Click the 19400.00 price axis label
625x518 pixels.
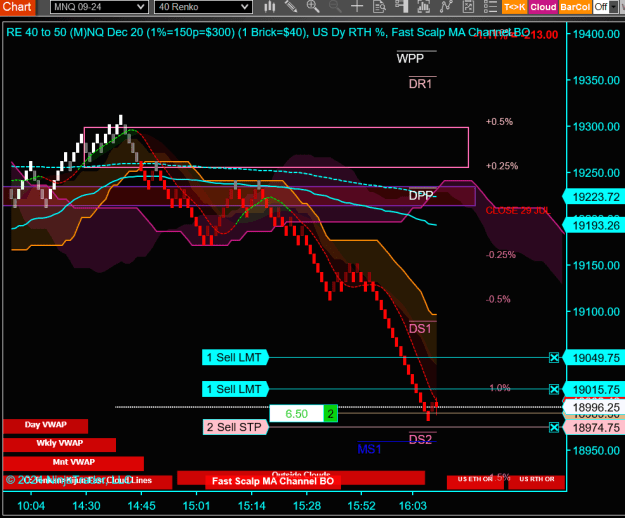point(596,34)
